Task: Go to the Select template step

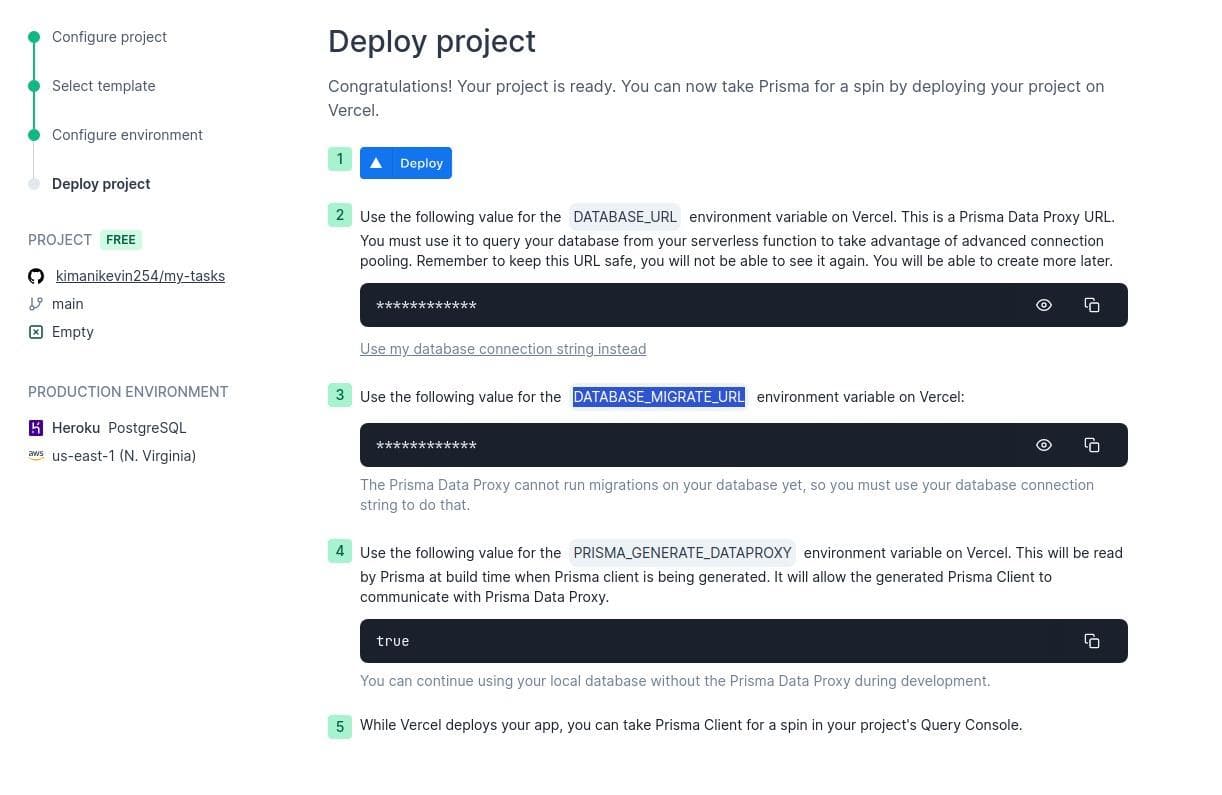Action: pos(103,86)
